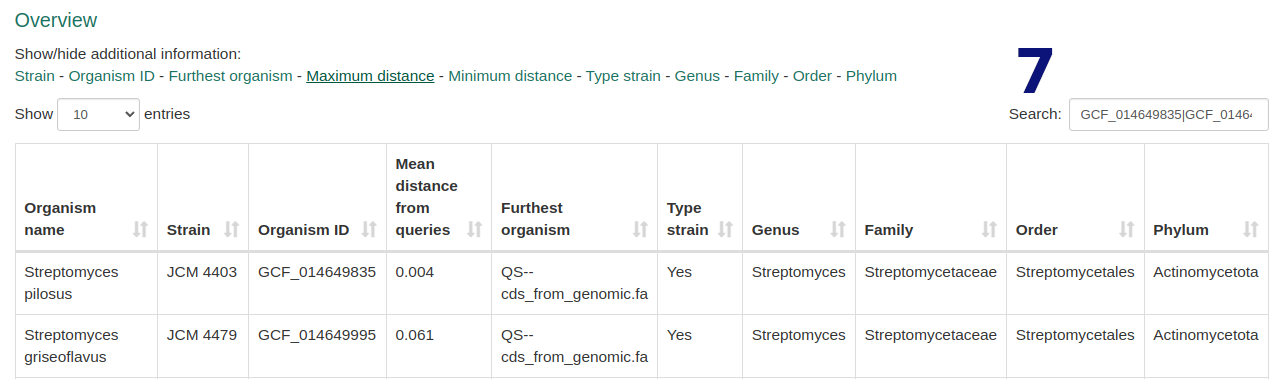Viewport: 1281px width, 379px height.
Task: Sort table by Organism ID arrows
Action: pos(369,229)
